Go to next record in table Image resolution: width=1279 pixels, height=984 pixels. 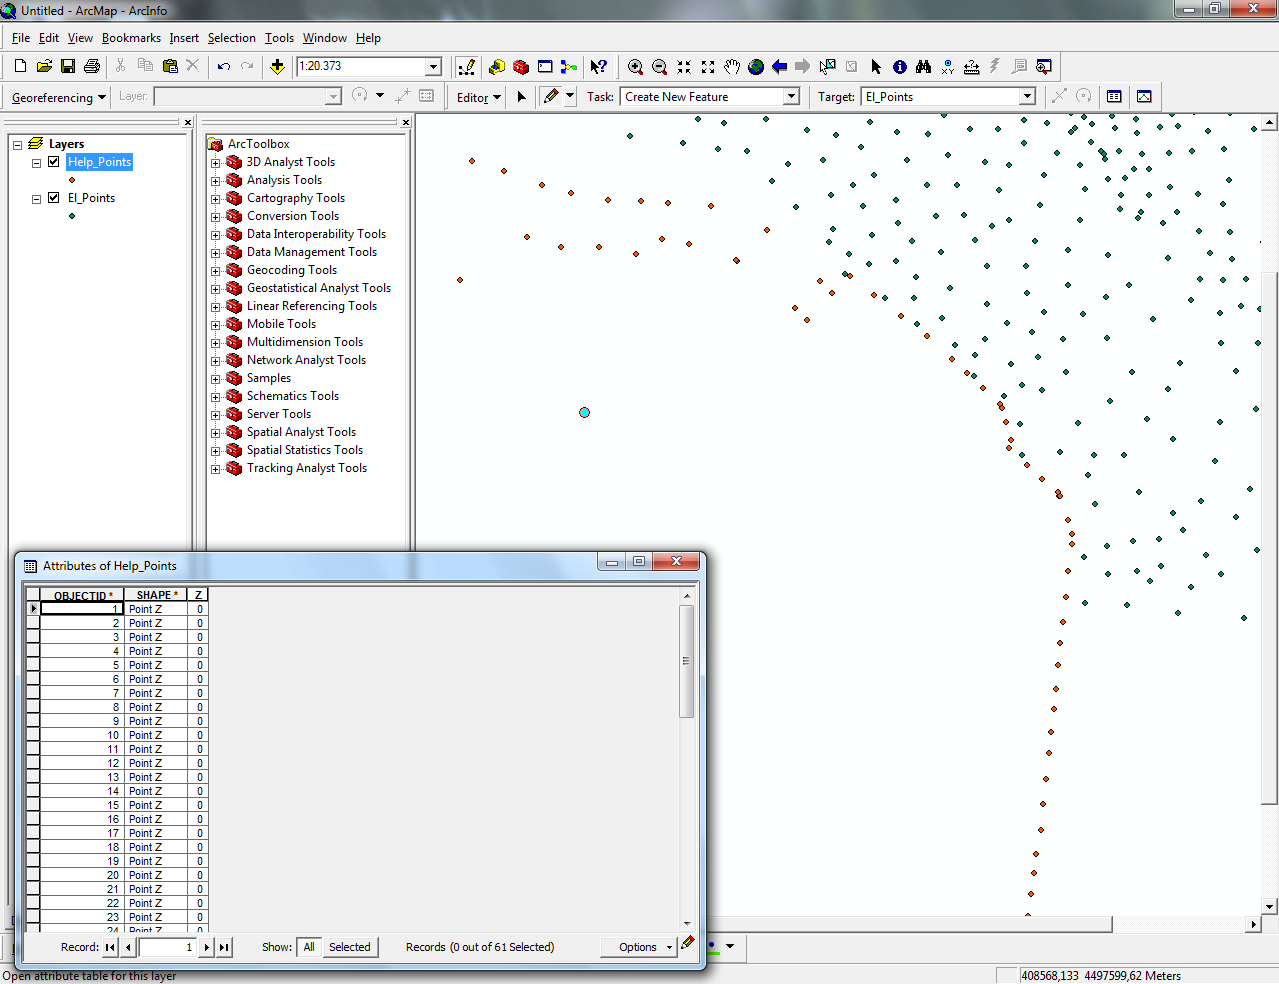click(x=207, y=947)
